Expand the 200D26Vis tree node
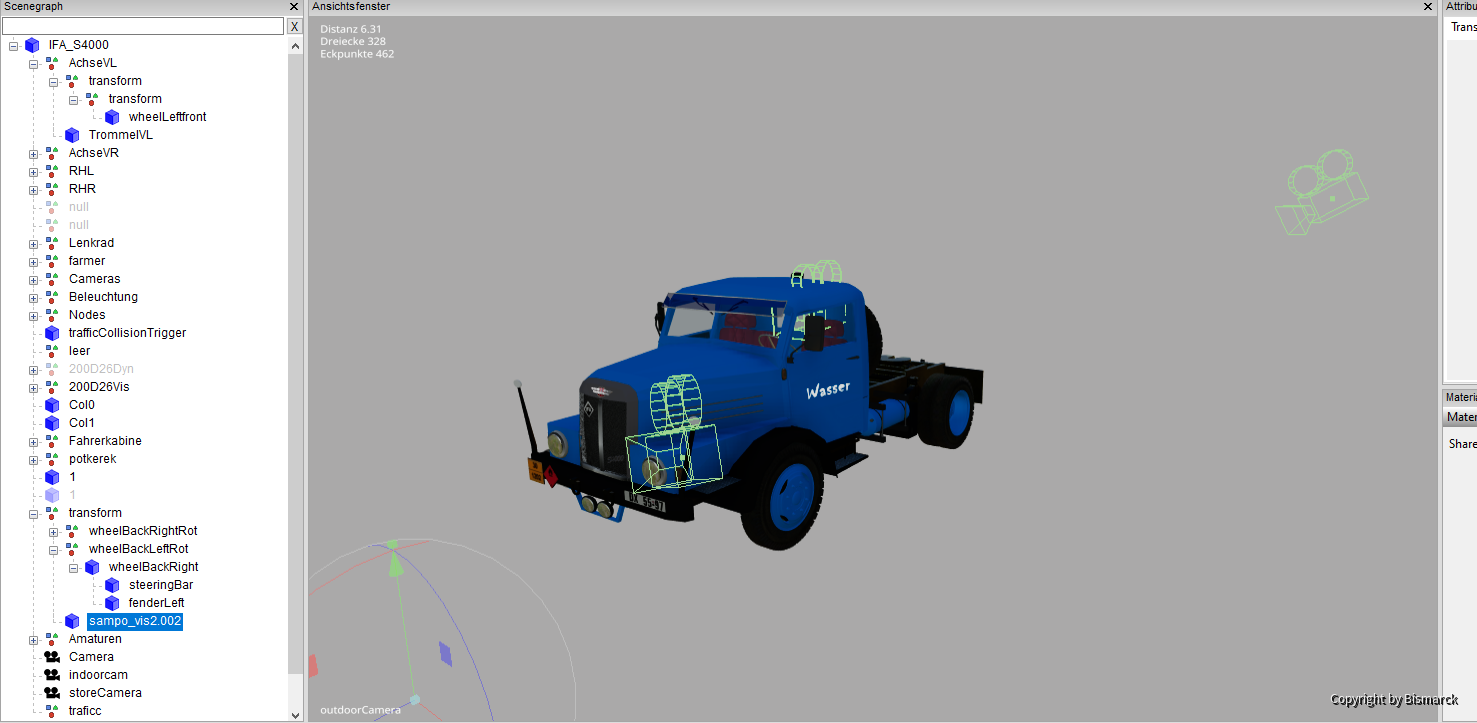Image resolution: width=1477 pixels, height=723 pixels. 34,387
